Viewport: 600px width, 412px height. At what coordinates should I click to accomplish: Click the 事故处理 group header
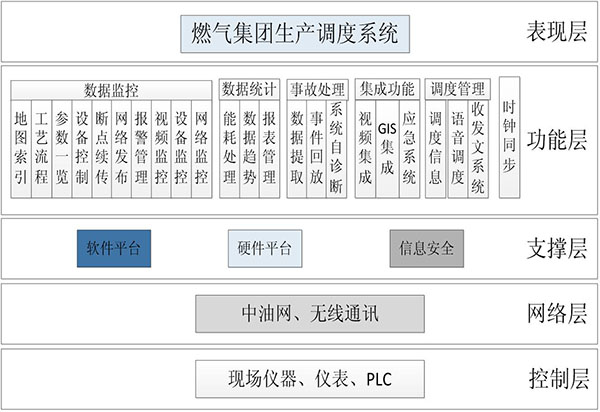coord(317,89)
